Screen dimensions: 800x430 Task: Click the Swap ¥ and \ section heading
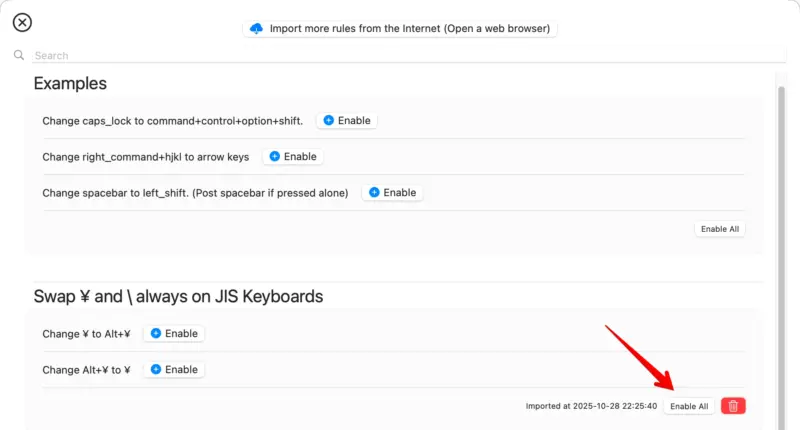click(178, 296)
